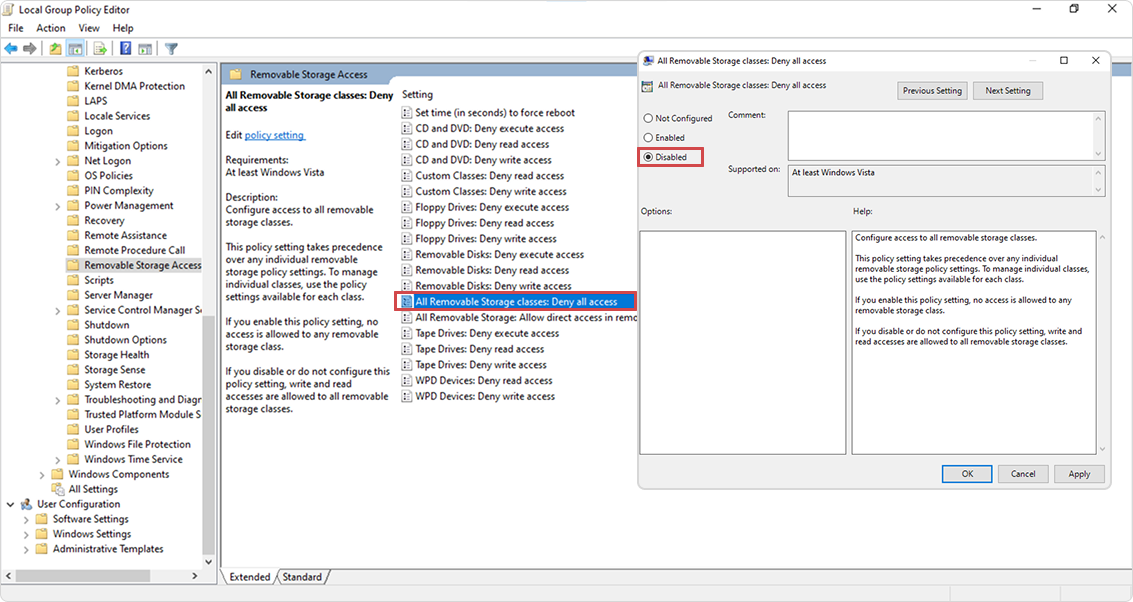The width and height of the screenshot is (1133, 602).
Task: Expand the Windows Components tree node
Action: [x=42, y=474]
